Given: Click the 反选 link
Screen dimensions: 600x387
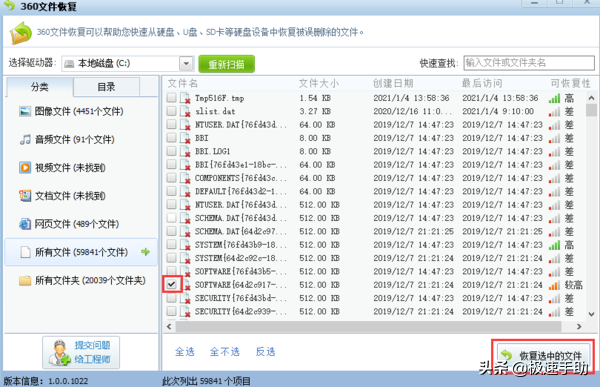Looking at the screenshot, I should tap(265, 351).
